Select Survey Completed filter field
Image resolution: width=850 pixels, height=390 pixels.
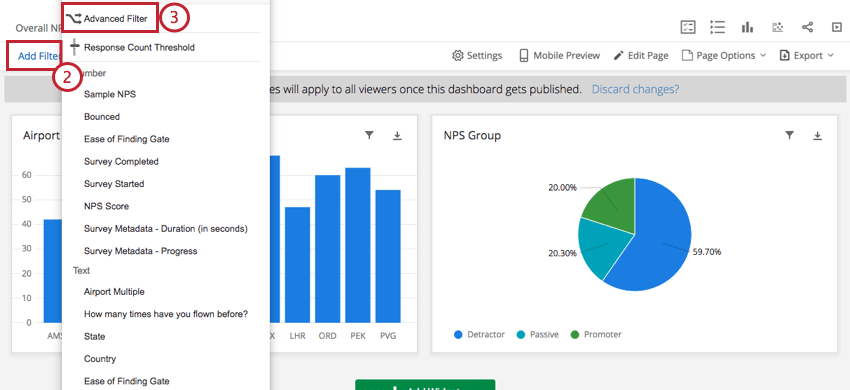click(x=121, y=161)
